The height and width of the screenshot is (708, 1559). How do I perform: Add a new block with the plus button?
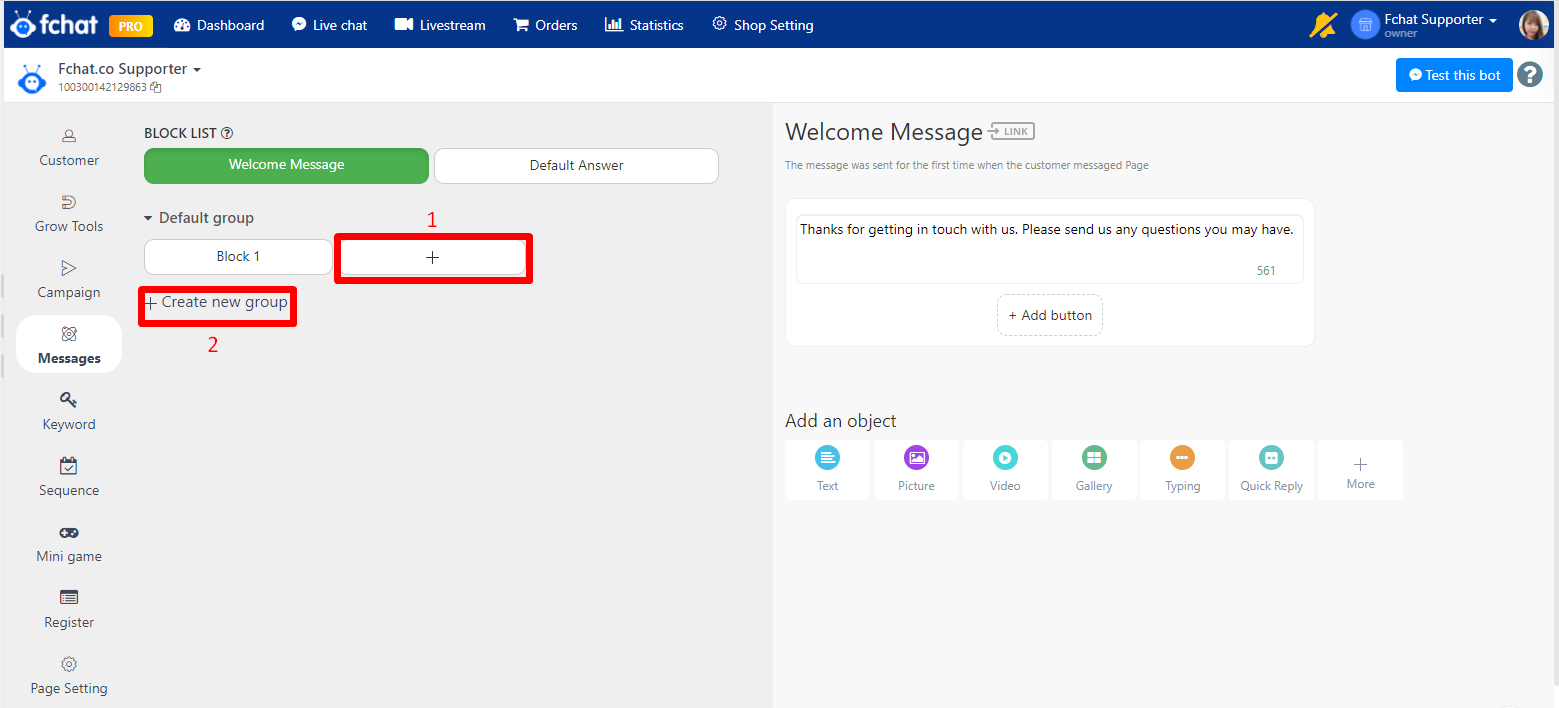point(433,258)
